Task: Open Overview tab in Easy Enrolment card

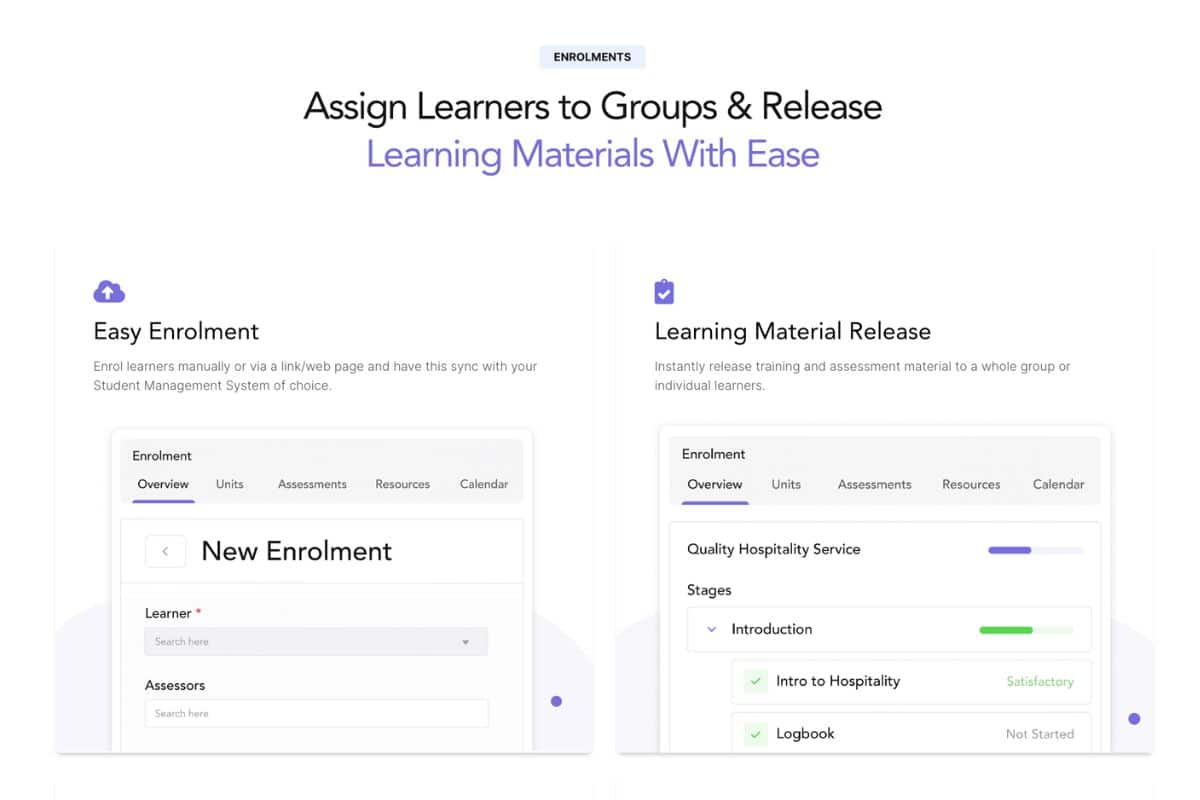Action: [163, 484]
